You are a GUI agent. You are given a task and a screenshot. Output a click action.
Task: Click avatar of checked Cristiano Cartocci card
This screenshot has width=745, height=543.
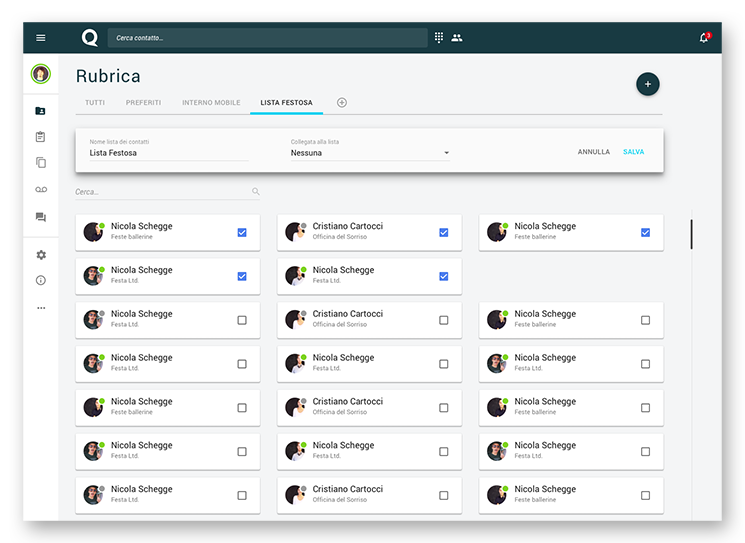[x=295, y=232]
